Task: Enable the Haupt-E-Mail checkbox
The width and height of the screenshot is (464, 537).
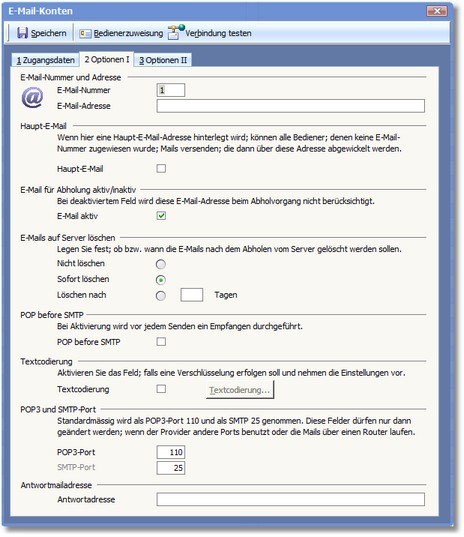Action: 161,168
